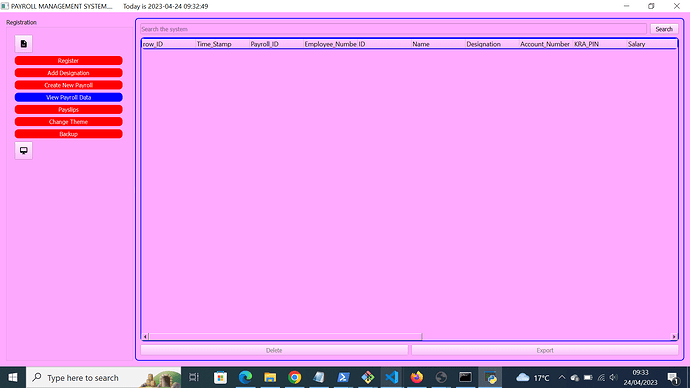
Task: Open Change Theme option
Action: pyautogui.click(x=69, y=122)
